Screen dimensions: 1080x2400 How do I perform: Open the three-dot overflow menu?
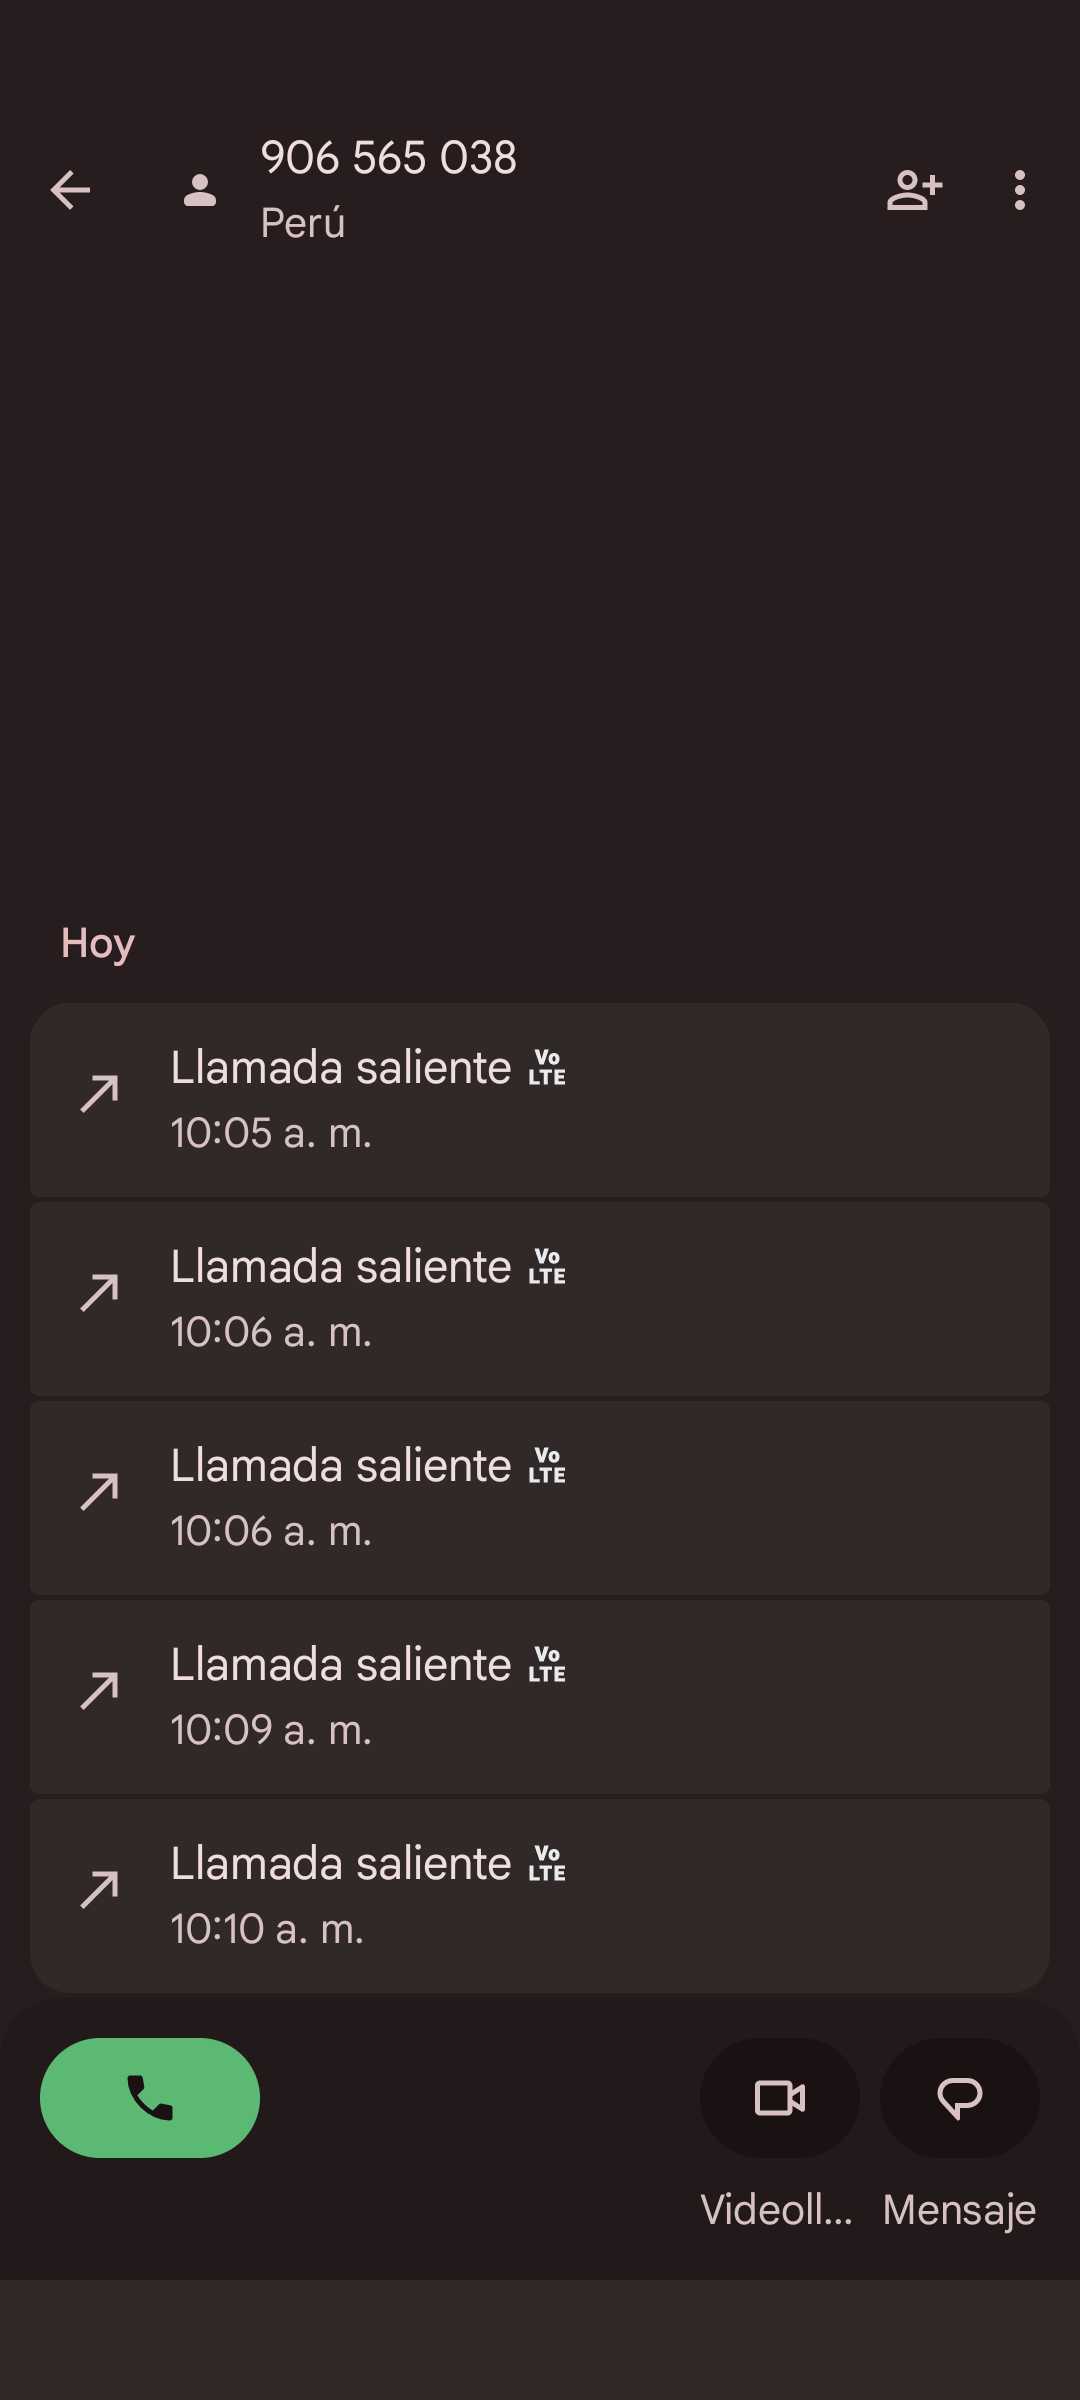pyautogui.click(x=1019, y=190)
